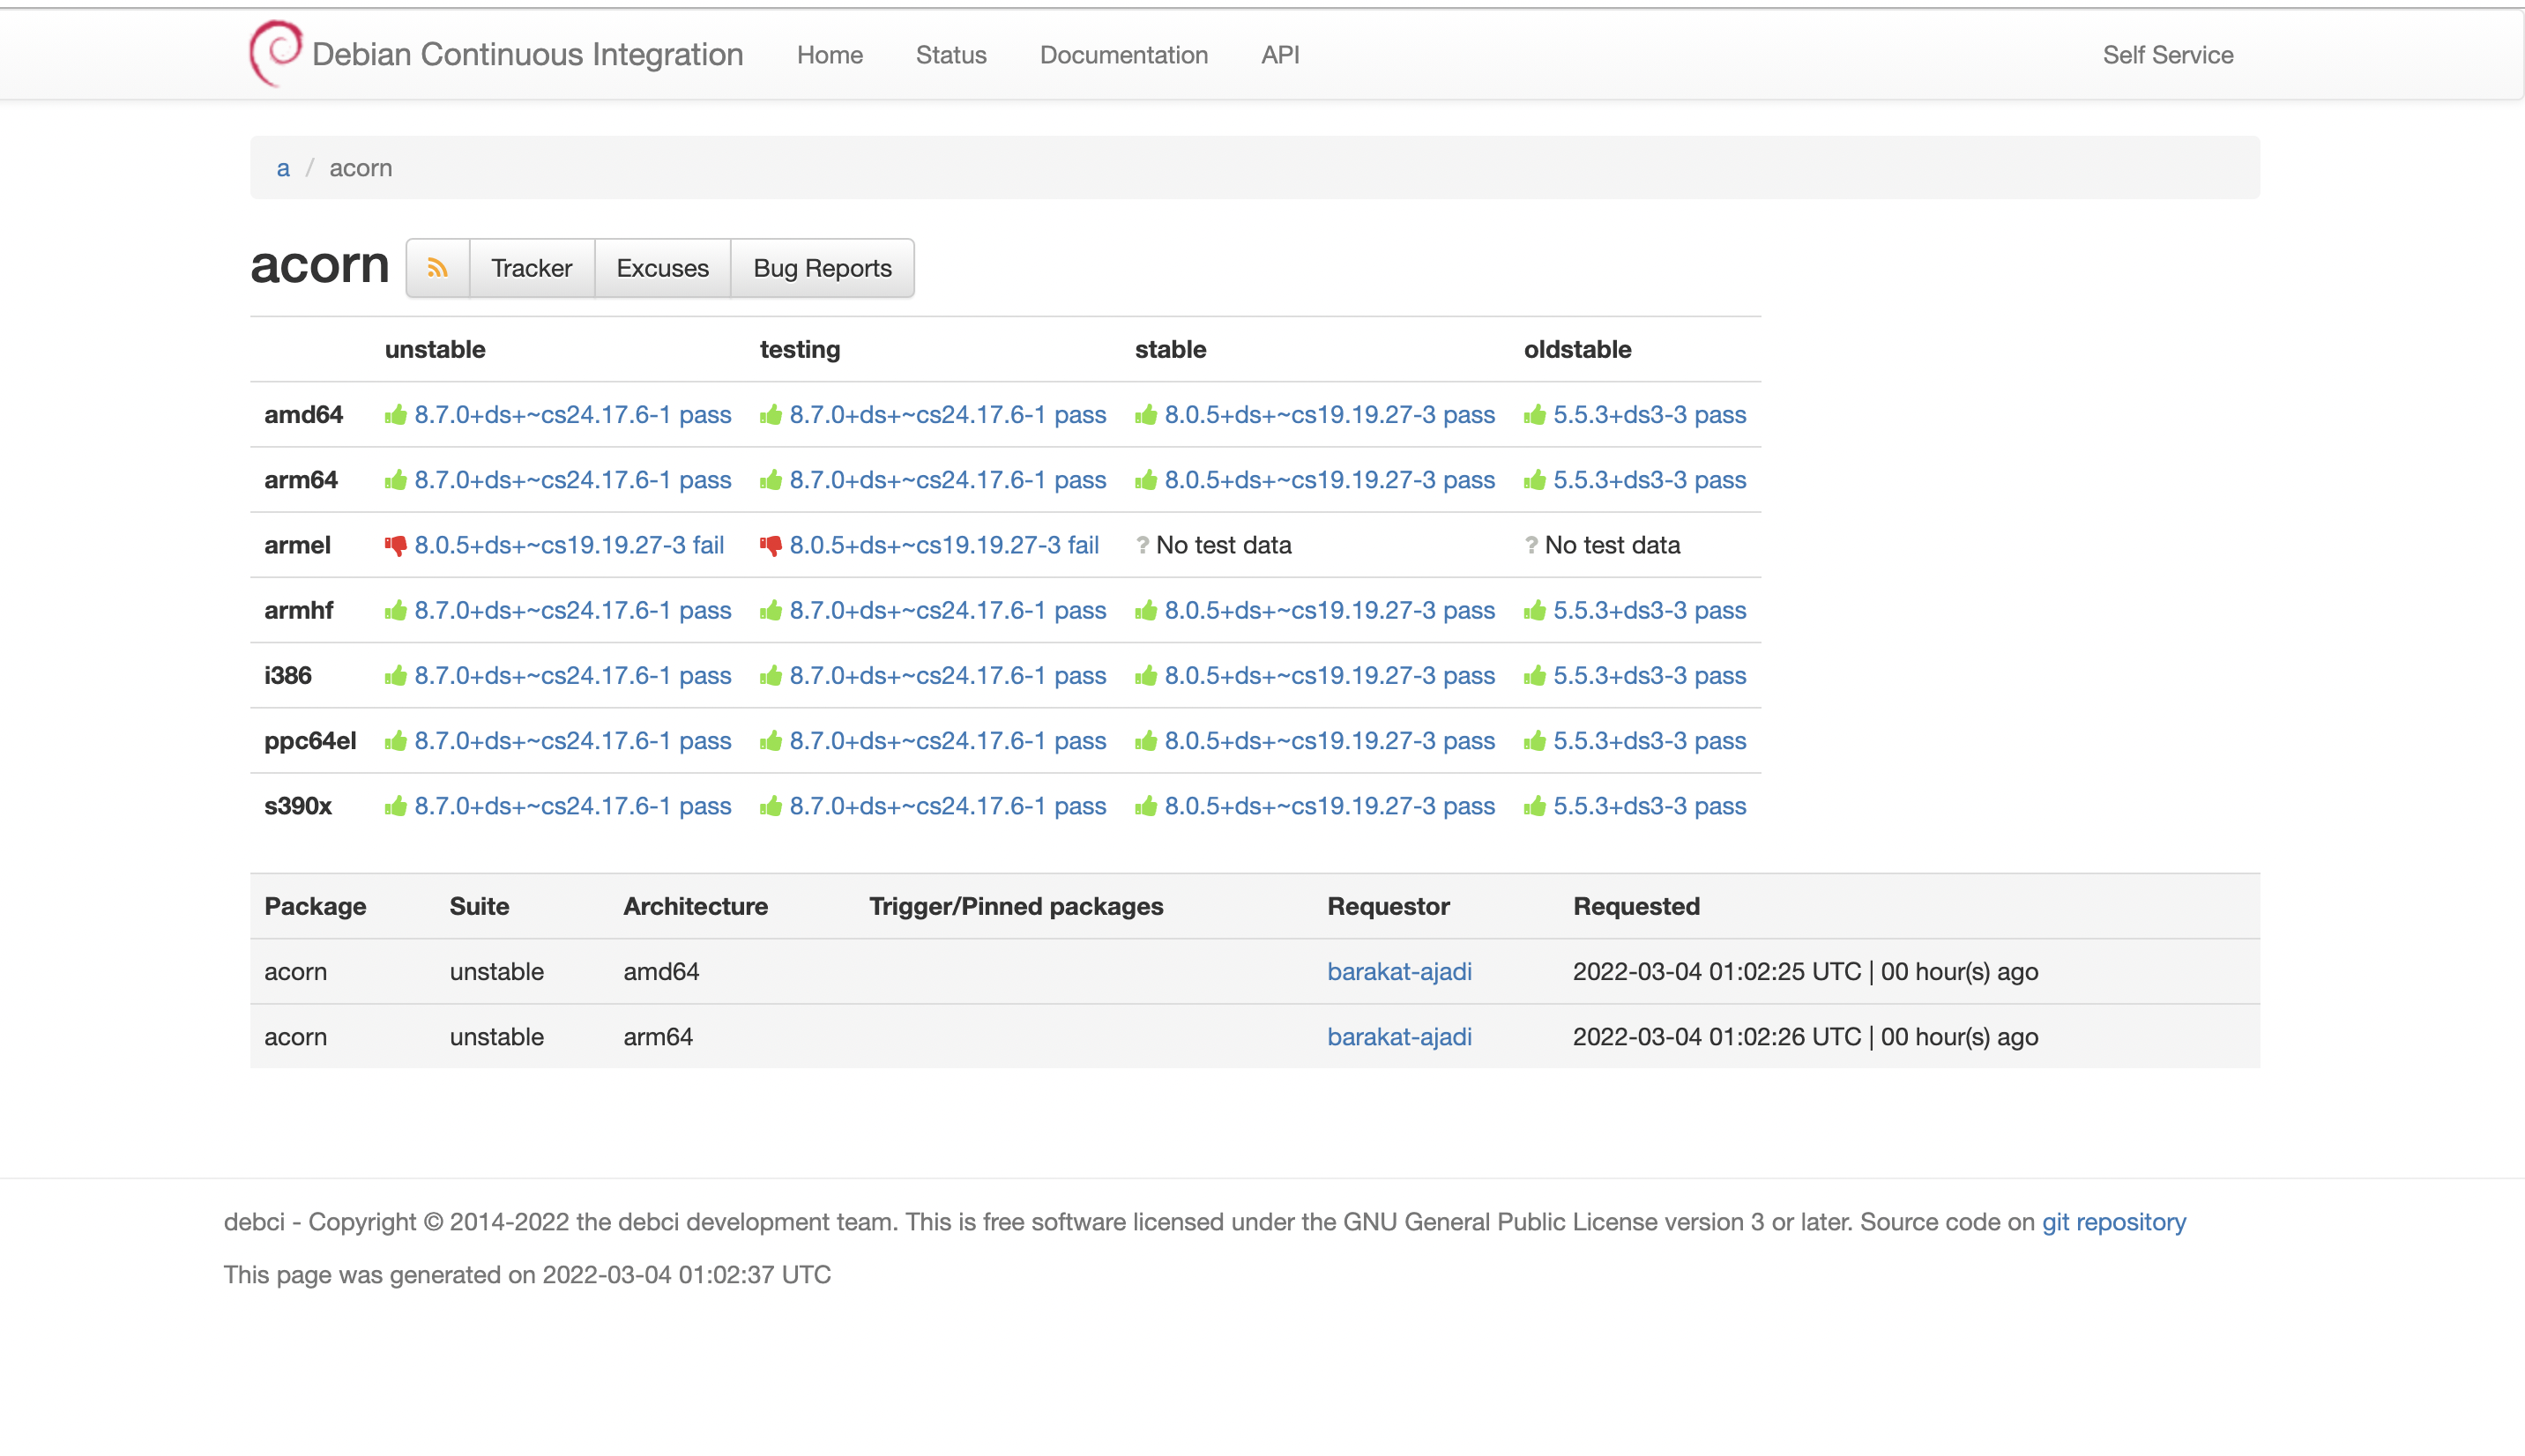Click the 'acorn' breadcrumb text
Image resolution: width=2525 pixels, height=1456 pixels.
(361, 168)
